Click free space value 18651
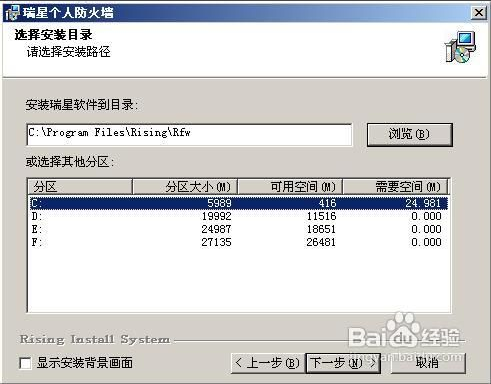This screenshot has height=384, width=491. (x=321, y=229)
